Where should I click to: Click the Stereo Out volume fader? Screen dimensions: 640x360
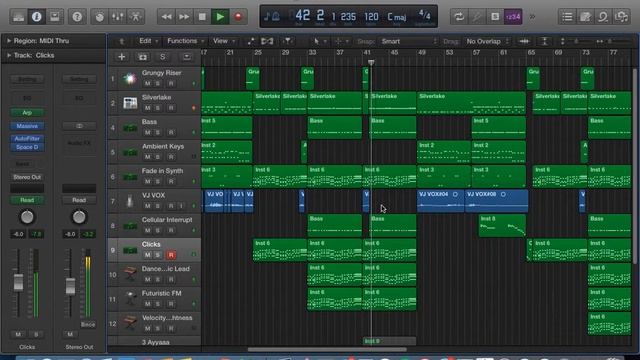click(70, 286)
